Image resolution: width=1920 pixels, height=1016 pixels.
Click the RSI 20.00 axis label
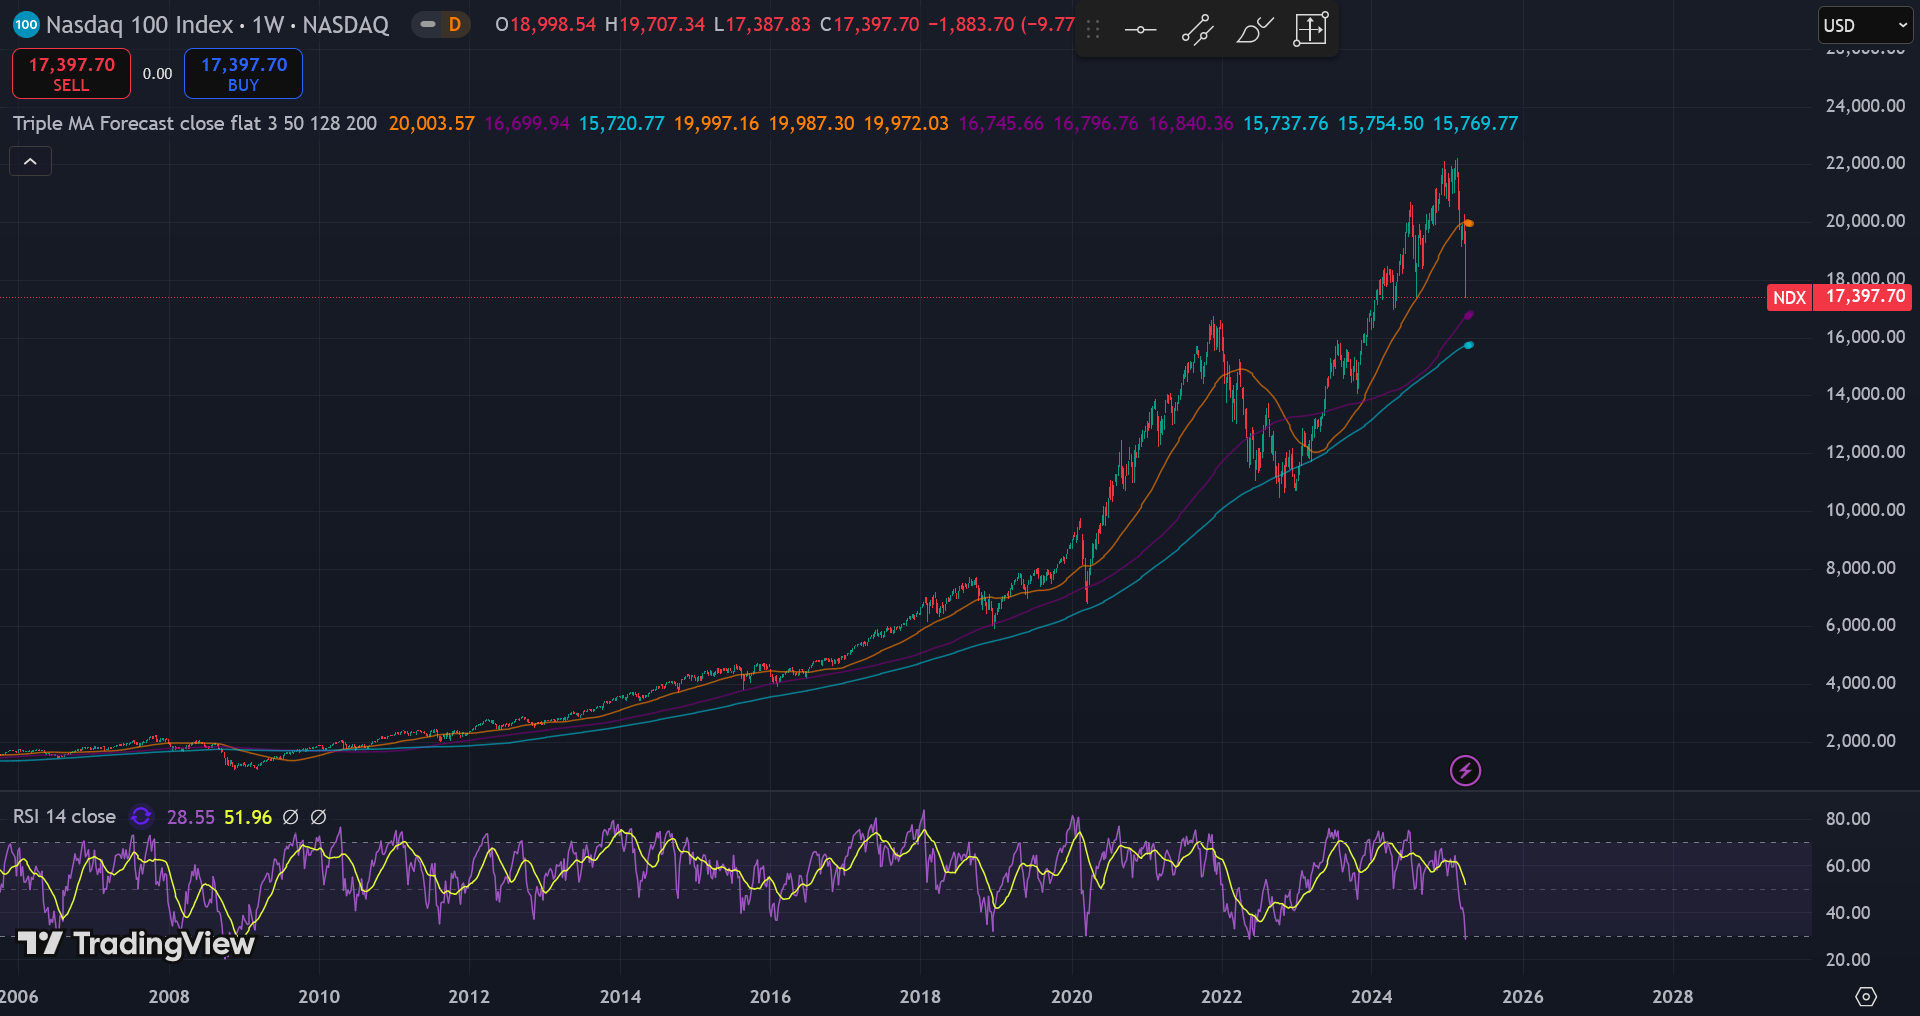1848,960
